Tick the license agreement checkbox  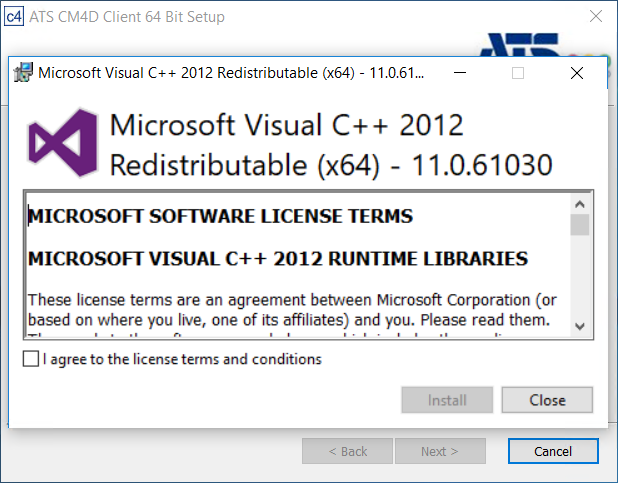coord(32,359)
